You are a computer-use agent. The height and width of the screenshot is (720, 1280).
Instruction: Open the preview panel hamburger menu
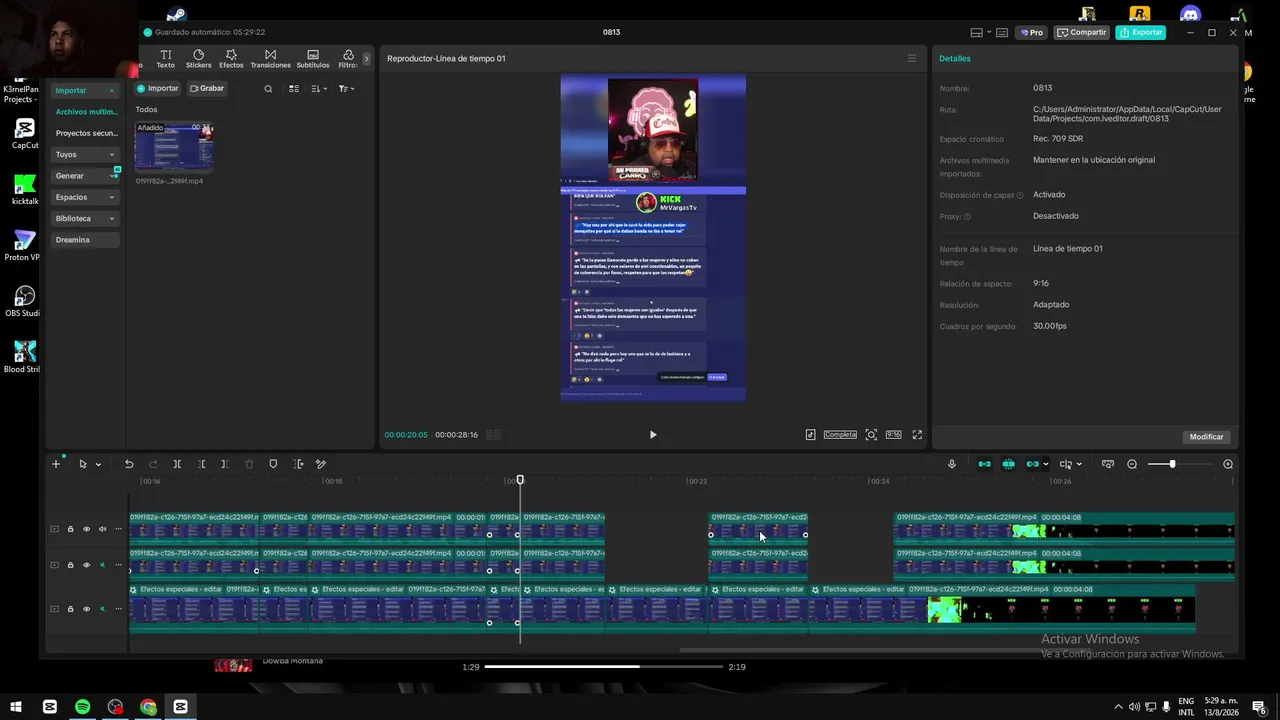(x=912, y=58)
